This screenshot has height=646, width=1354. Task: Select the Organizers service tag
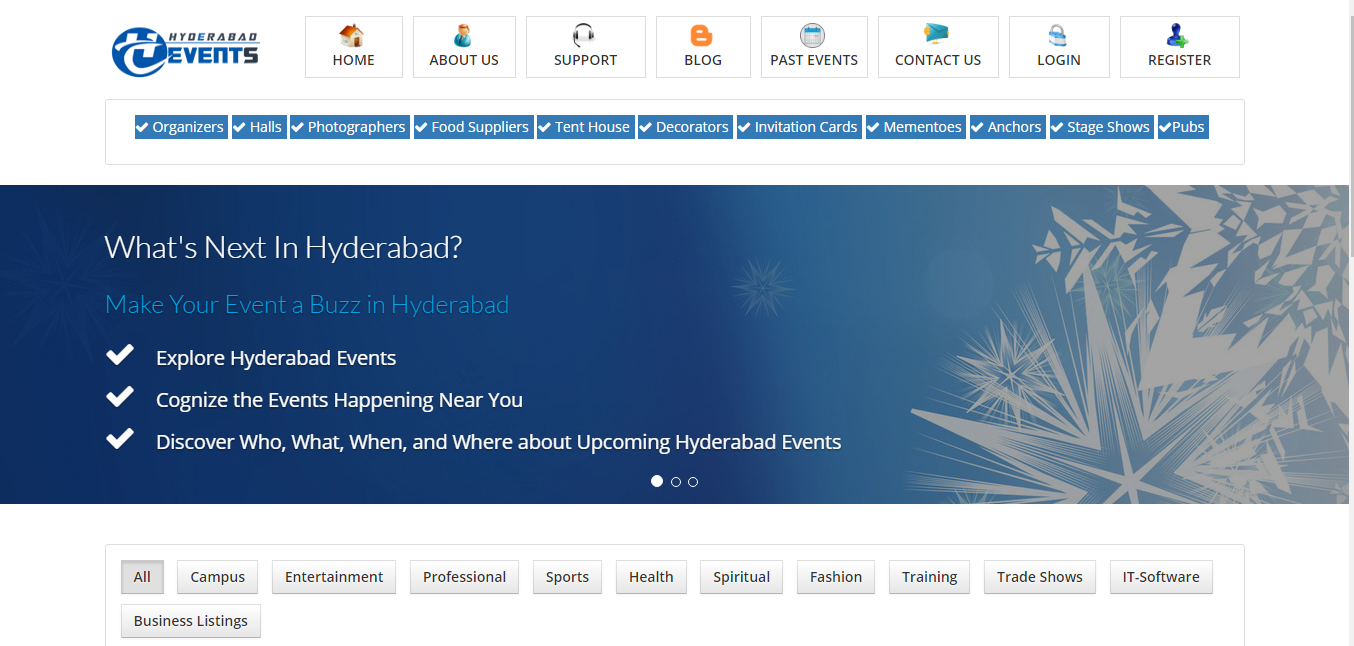click(181, 127)
